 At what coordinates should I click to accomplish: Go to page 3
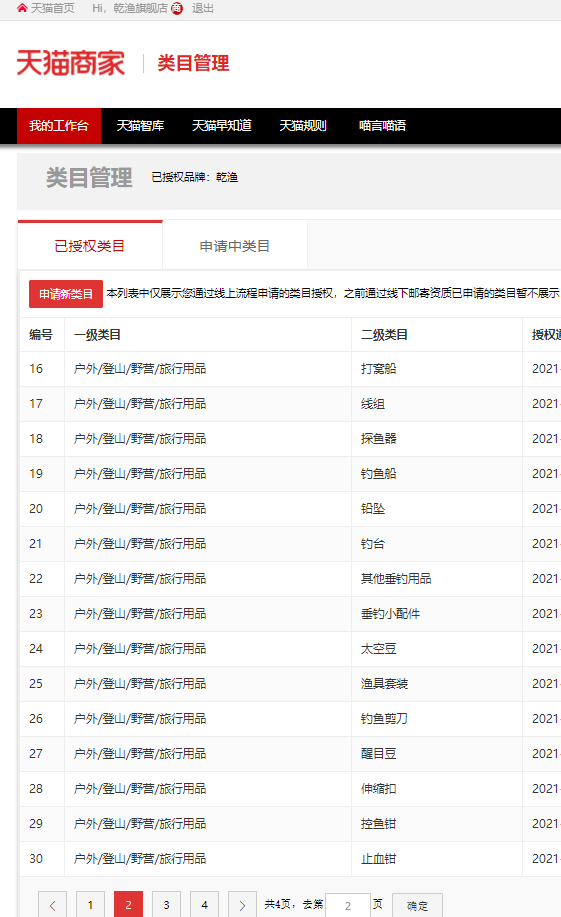tap(166, 905)
